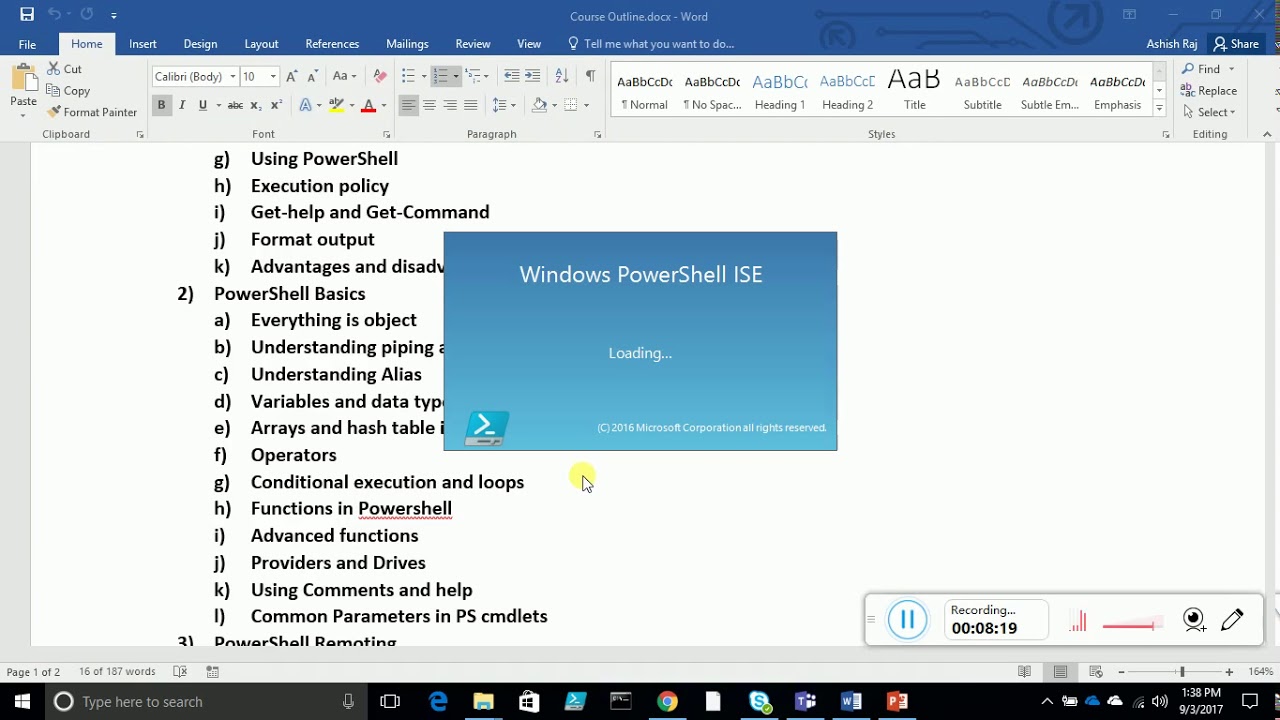Open Microsoft Edge from taskbar

point(438,701)
